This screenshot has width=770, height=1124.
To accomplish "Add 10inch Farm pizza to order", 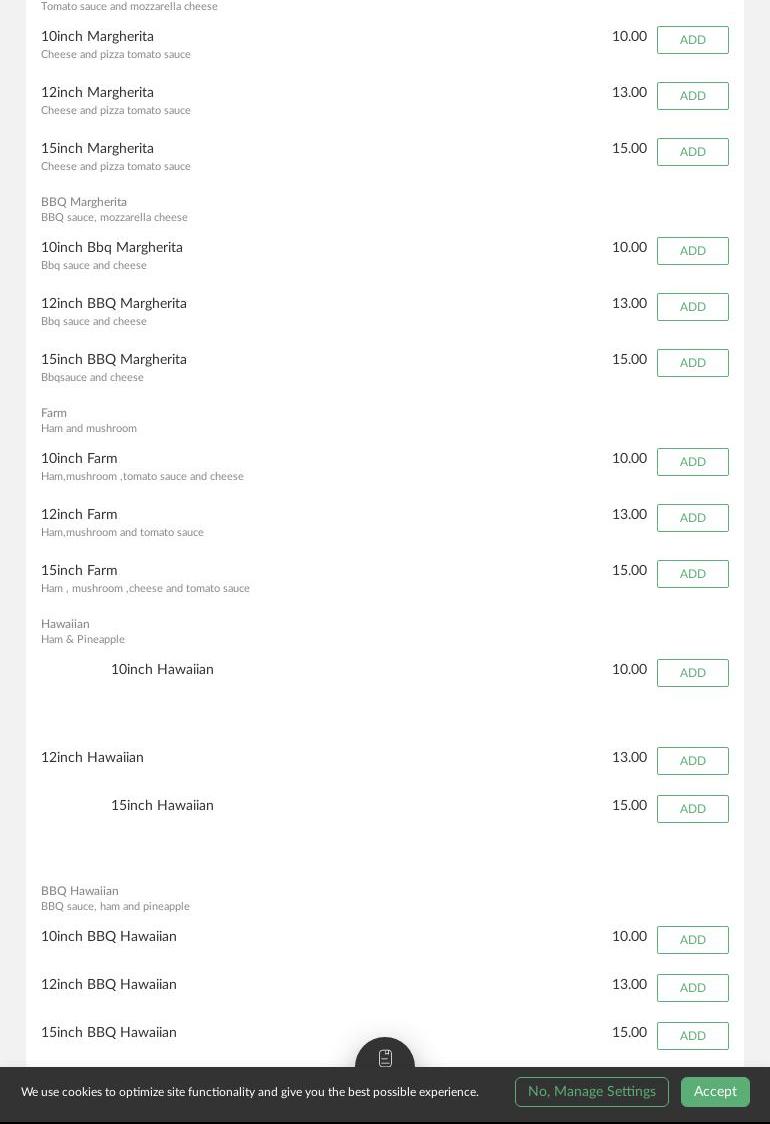I will pos(693,462).
